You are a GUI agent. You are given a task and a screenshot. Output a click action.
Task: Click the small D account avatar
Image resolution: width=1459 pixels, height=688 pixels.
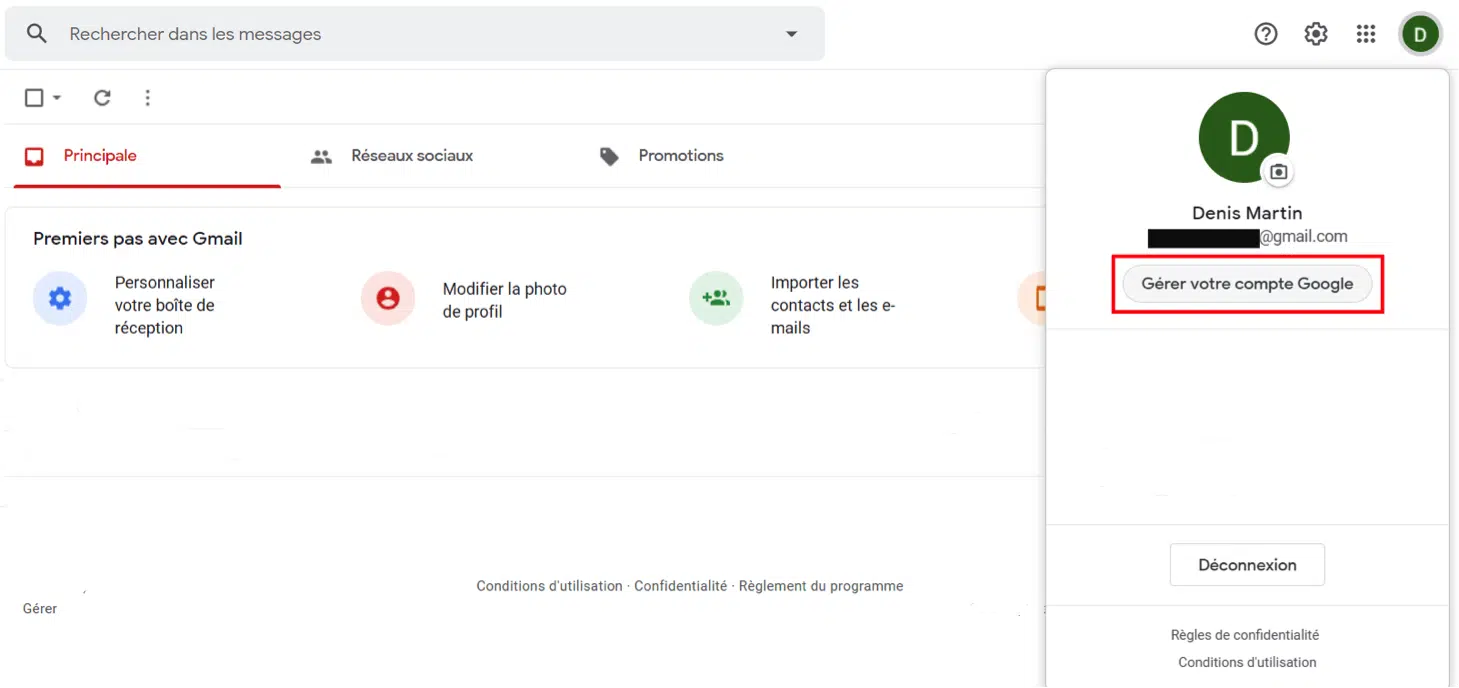[1420, 34]
